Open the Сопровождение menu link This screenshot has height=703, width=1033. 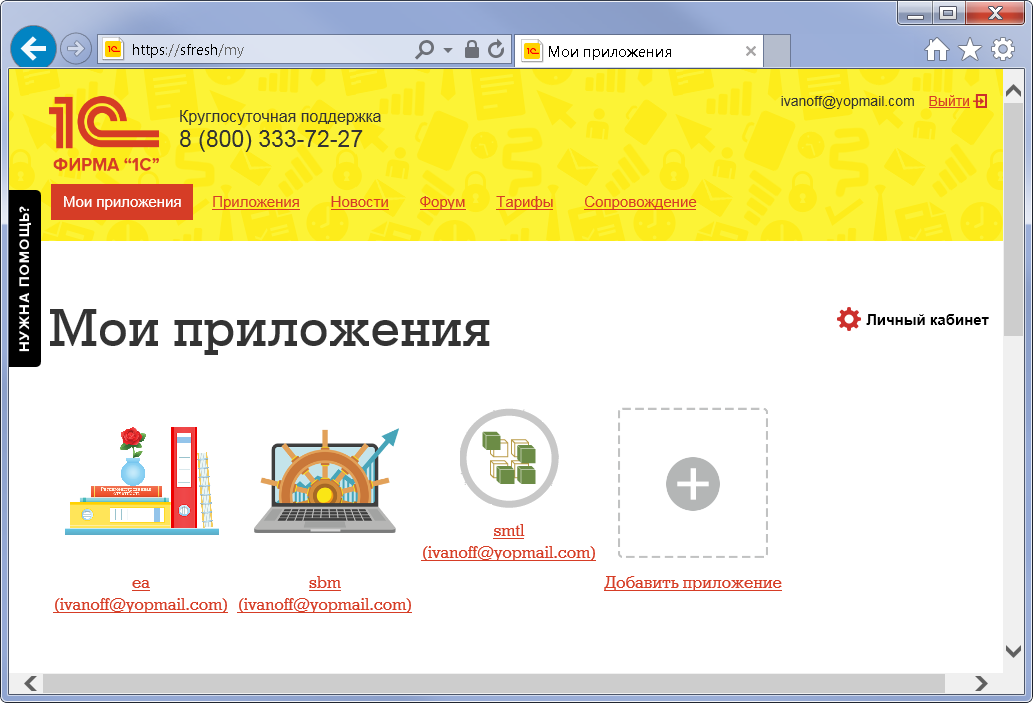640,202
